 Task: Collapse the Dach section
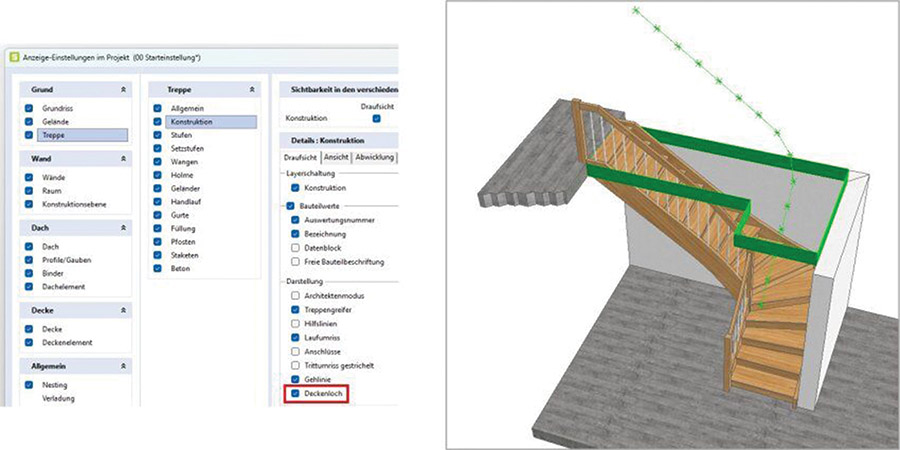pyautogui.click(x=122, y=228)
